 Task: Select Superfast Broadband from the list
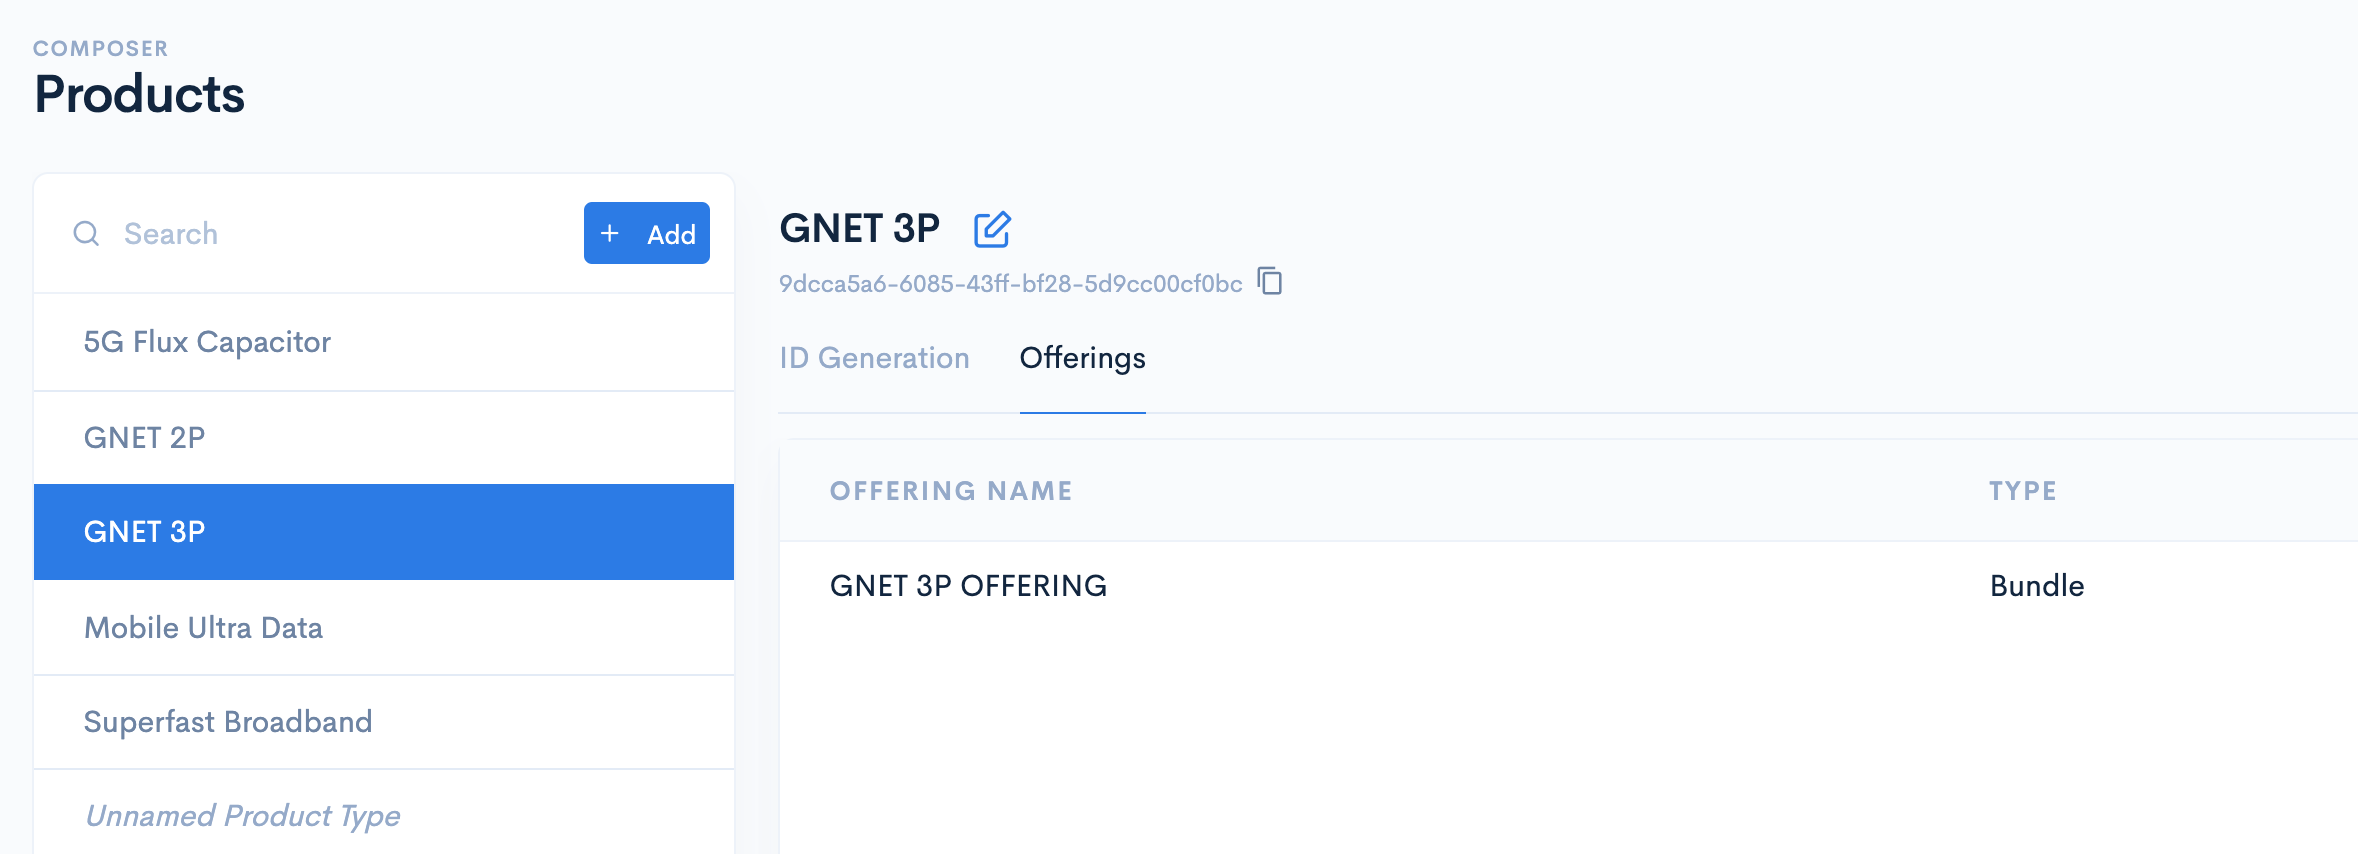coord(384,722)
